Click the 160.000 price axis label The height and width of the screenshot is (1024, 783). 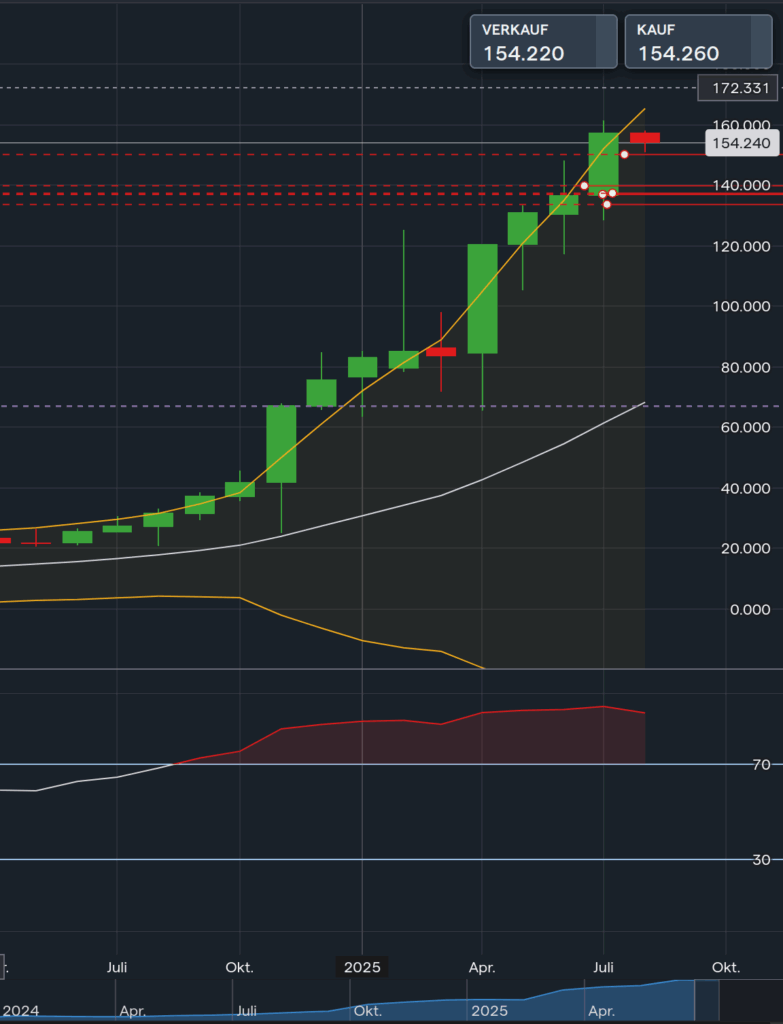[x=741, y=125]
